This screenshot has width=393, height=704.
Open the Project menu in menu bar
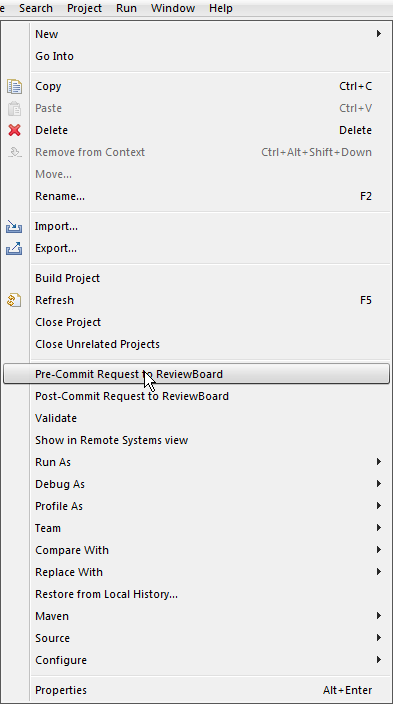[x=84, y=8]
